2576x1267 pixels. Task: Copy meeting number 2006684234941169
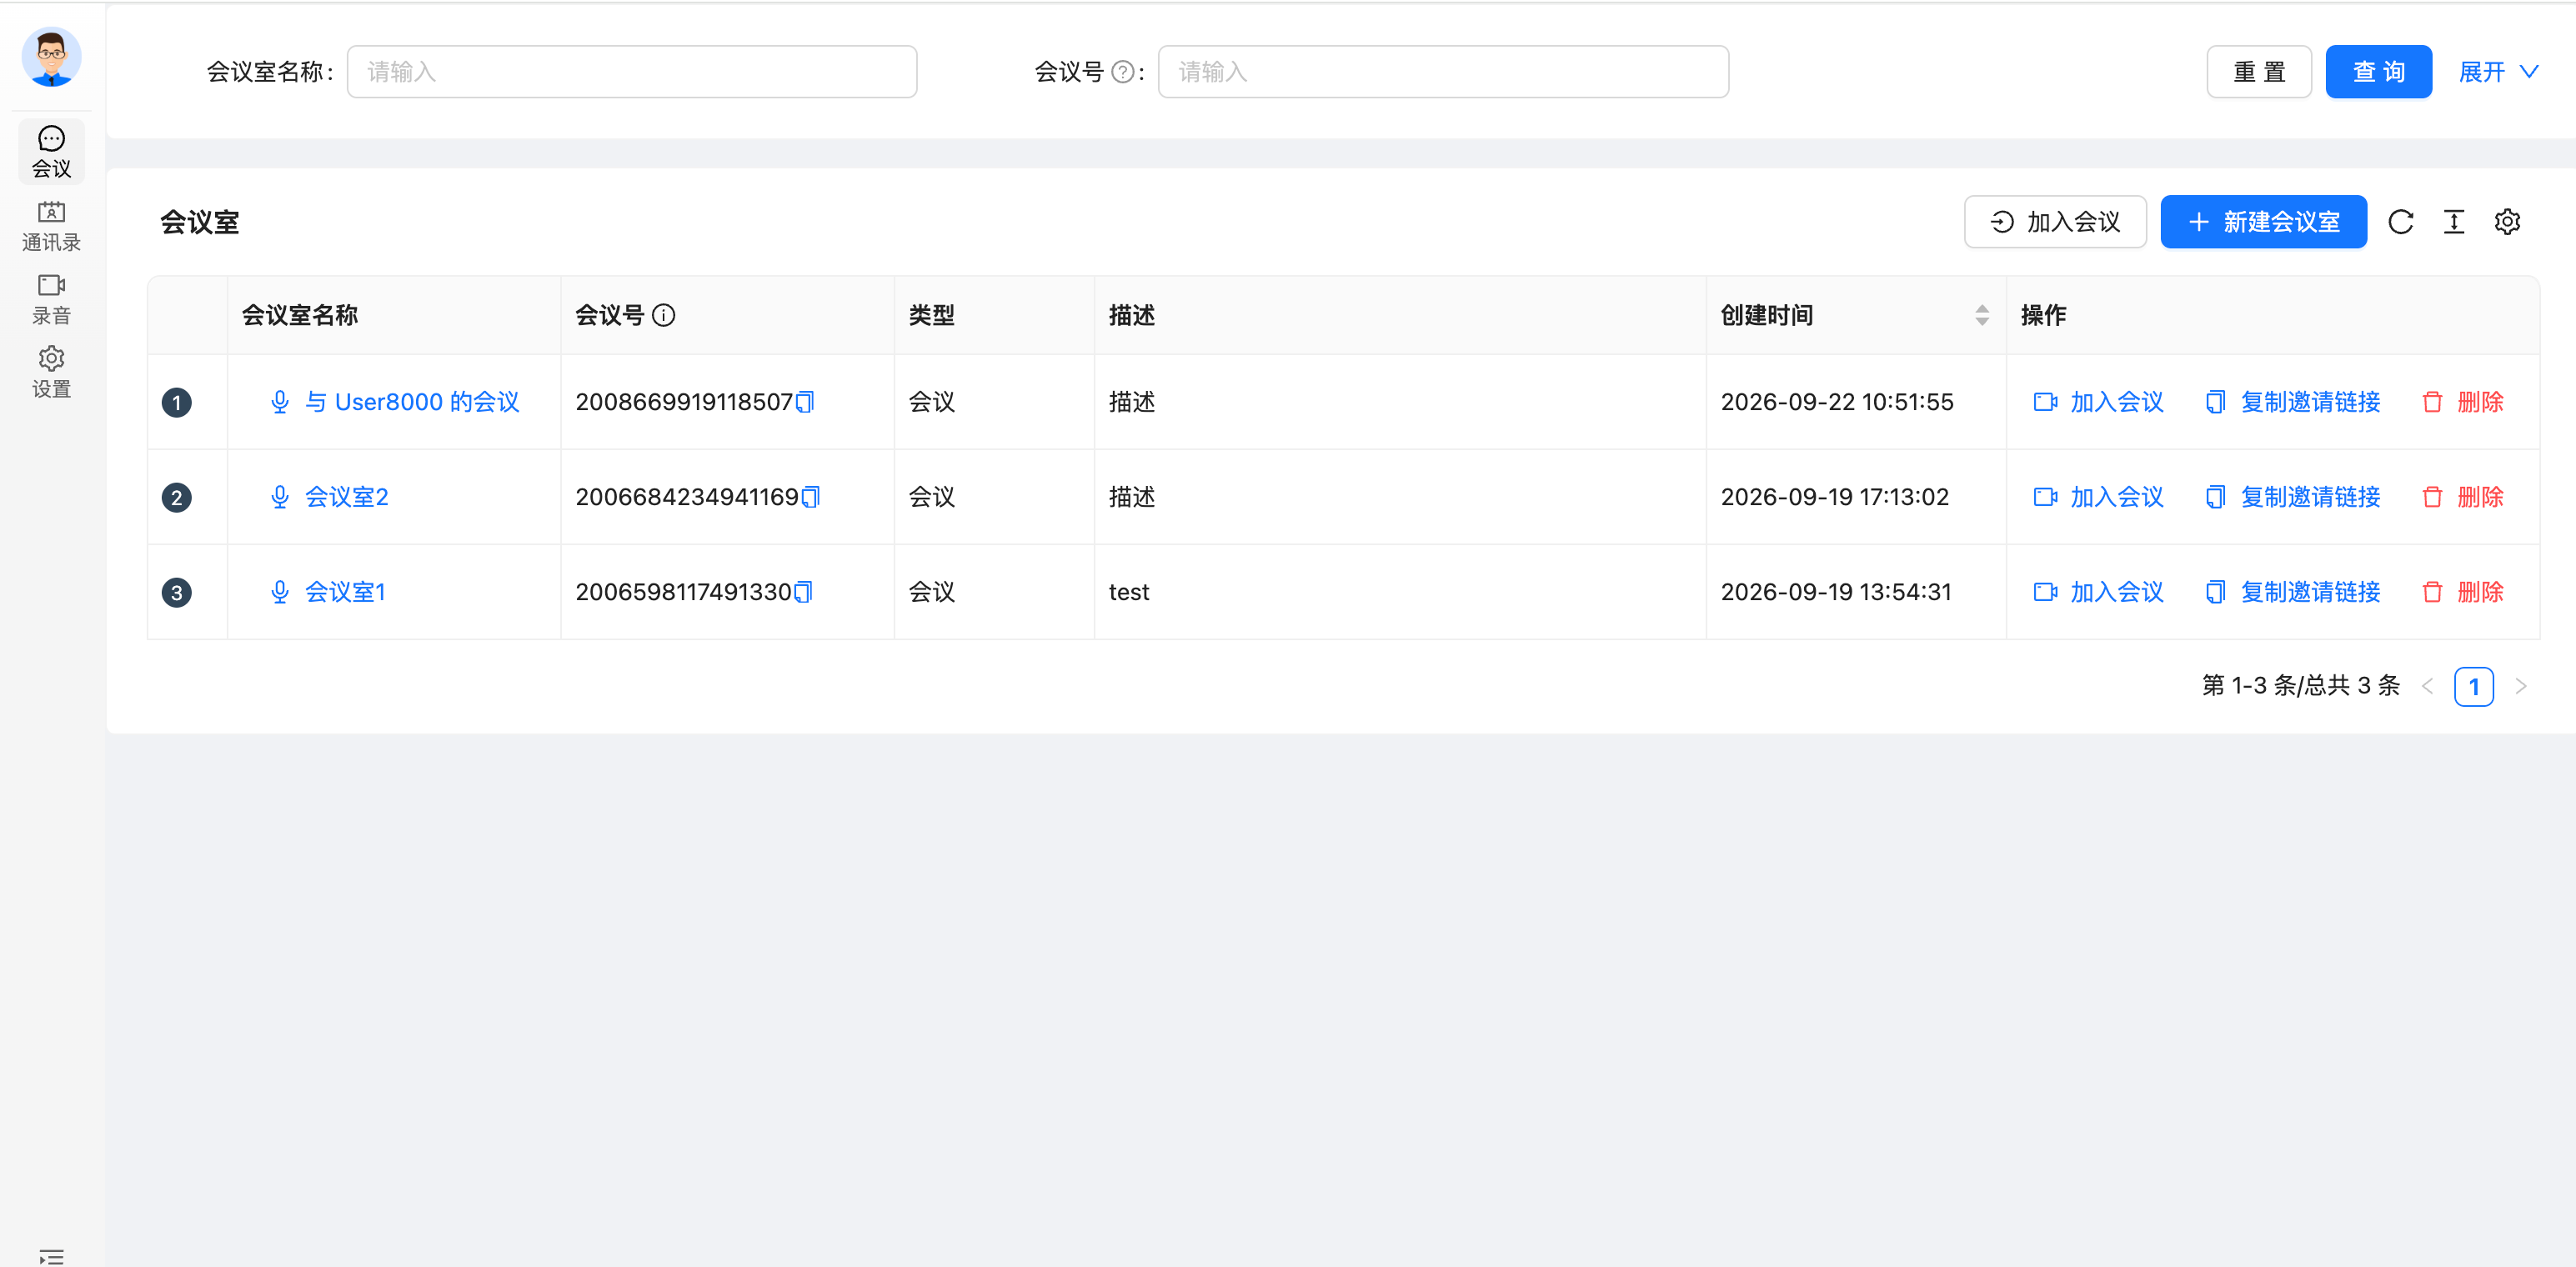coord(811,497)
